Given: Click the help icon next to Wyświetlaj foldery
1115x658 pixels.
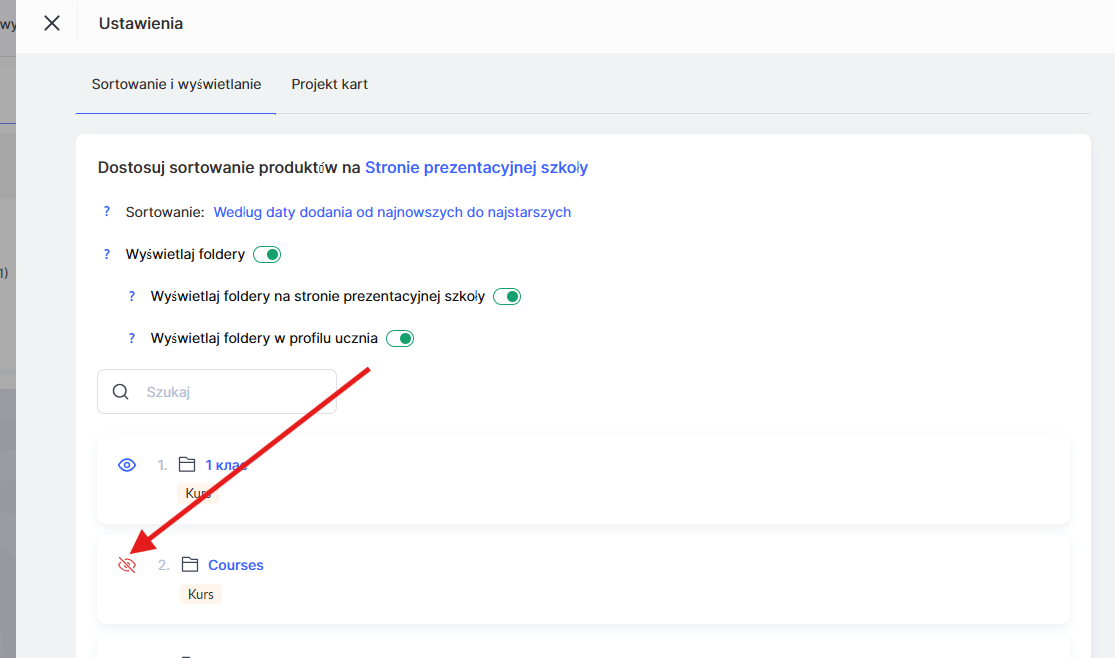Looking at the screenshot, I should [x=107, y=254].
